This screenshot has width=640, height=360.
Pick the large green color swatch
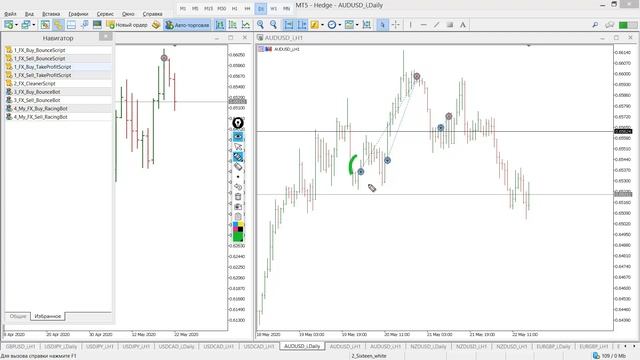click(x=238, y=237)
